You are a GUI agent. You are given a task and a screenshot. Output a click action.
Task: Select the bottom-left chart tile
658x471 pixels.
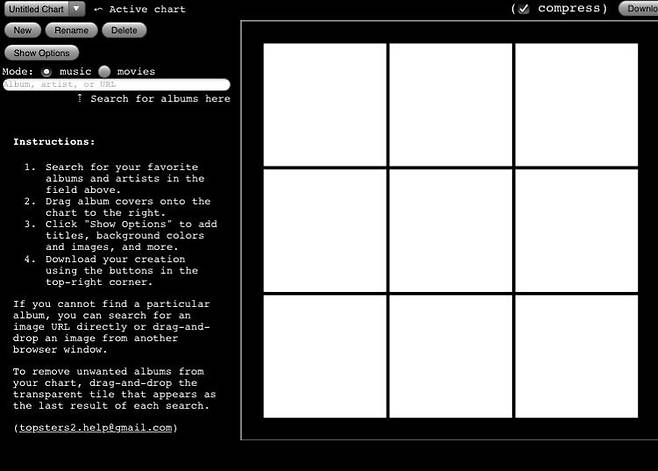(325, 356)
